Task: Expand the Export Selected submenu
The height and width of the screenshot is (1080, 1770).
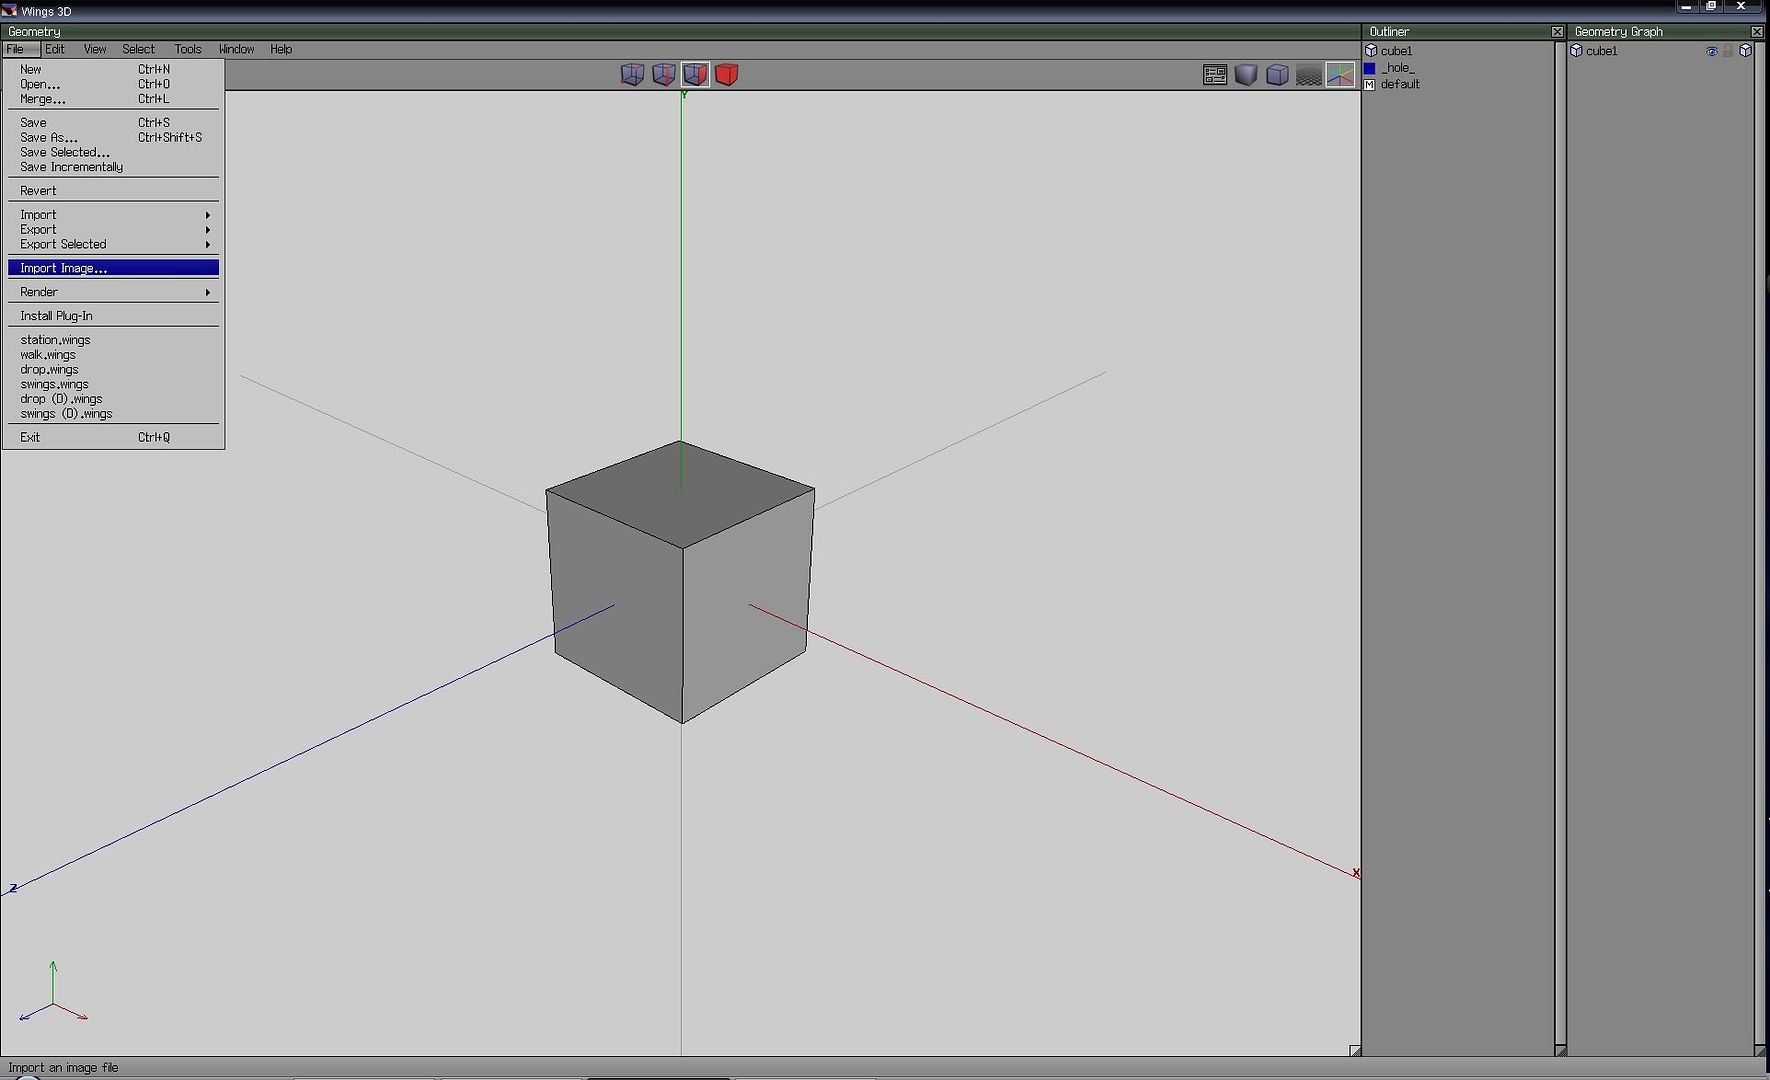Action: [113, 244]
